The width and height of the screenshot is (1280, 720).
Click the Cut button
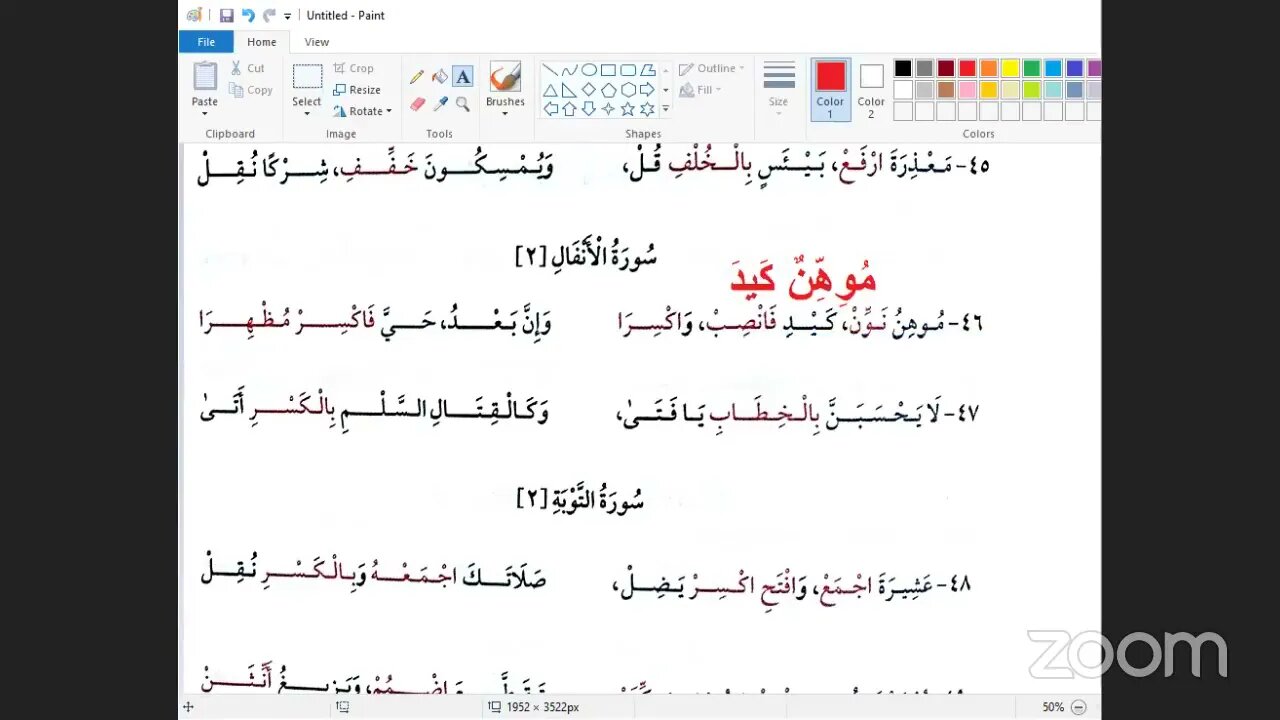(248, 68)
